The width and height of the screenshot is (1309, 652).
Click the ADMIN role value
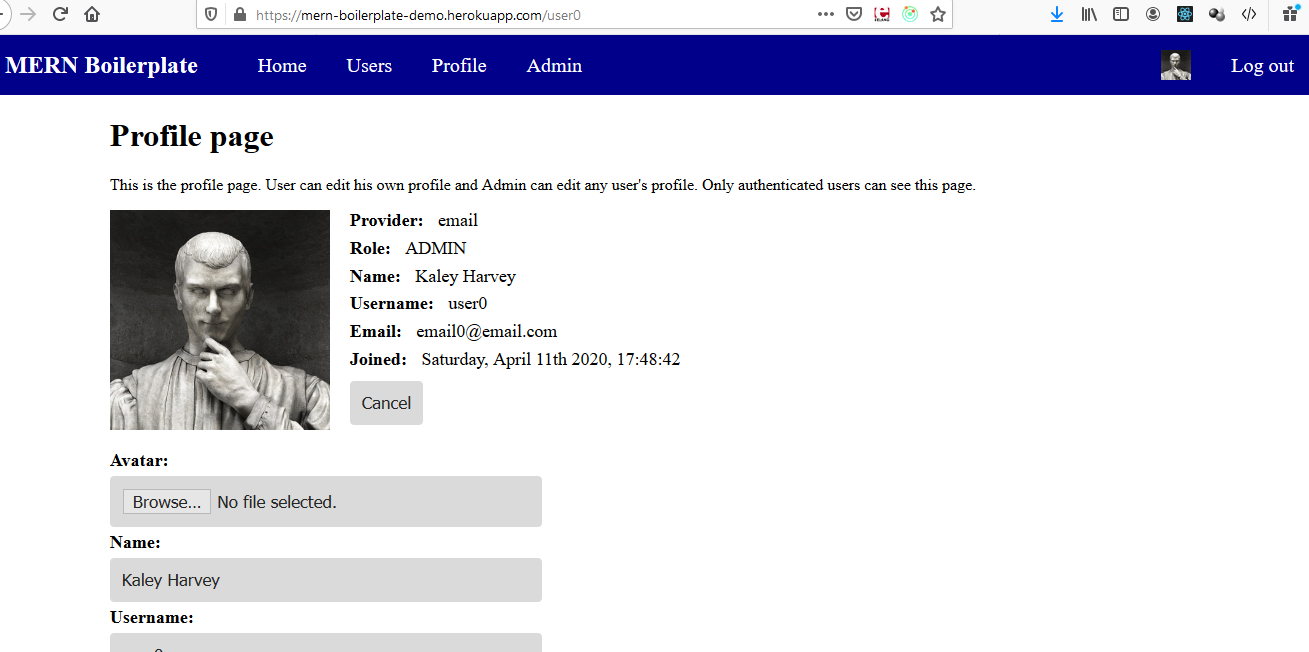(x=436, y=248)
